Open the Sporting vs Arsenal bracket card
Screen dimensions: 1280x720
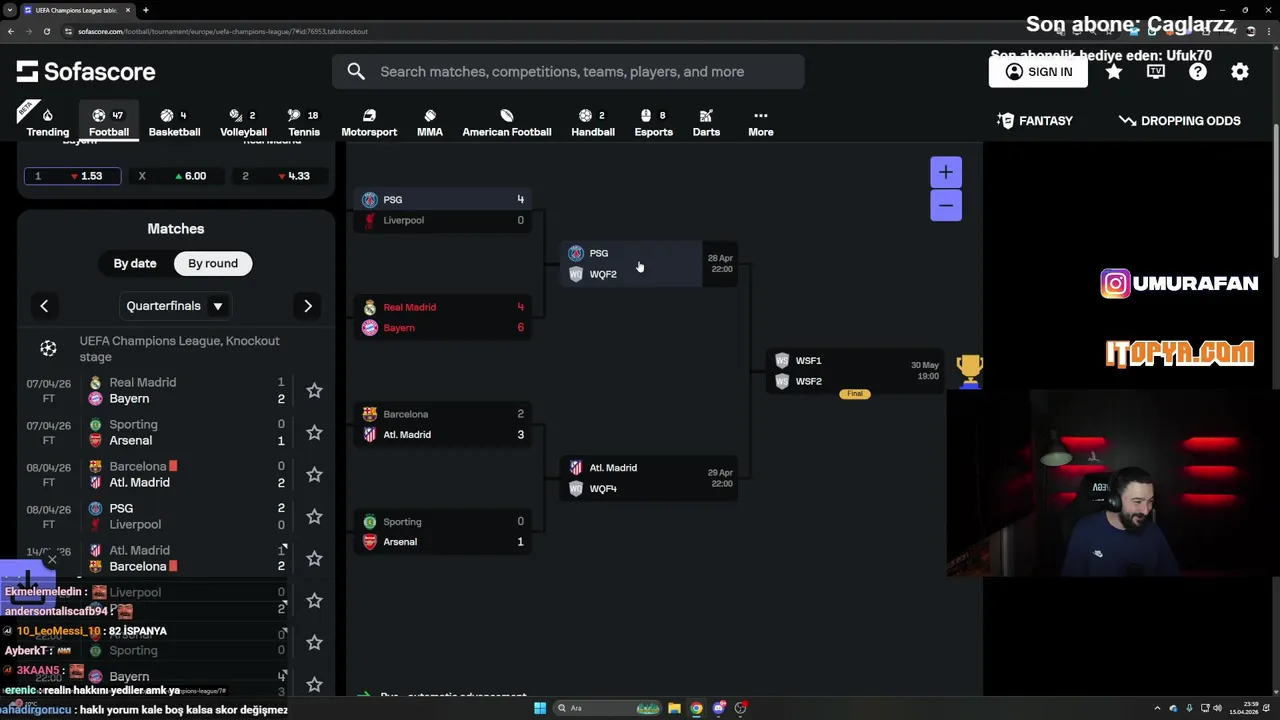[x=443, y=532]
